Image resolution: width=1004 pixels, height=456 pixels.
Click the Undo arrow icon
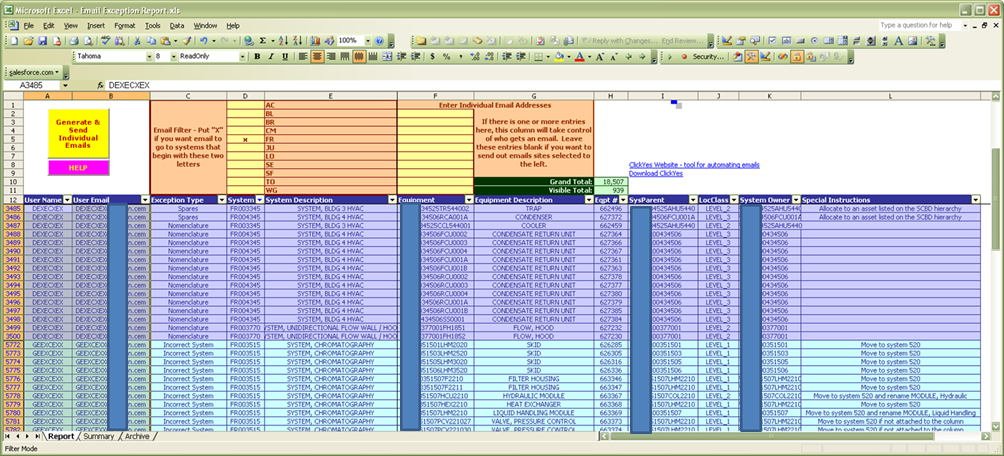pos(204,40)
